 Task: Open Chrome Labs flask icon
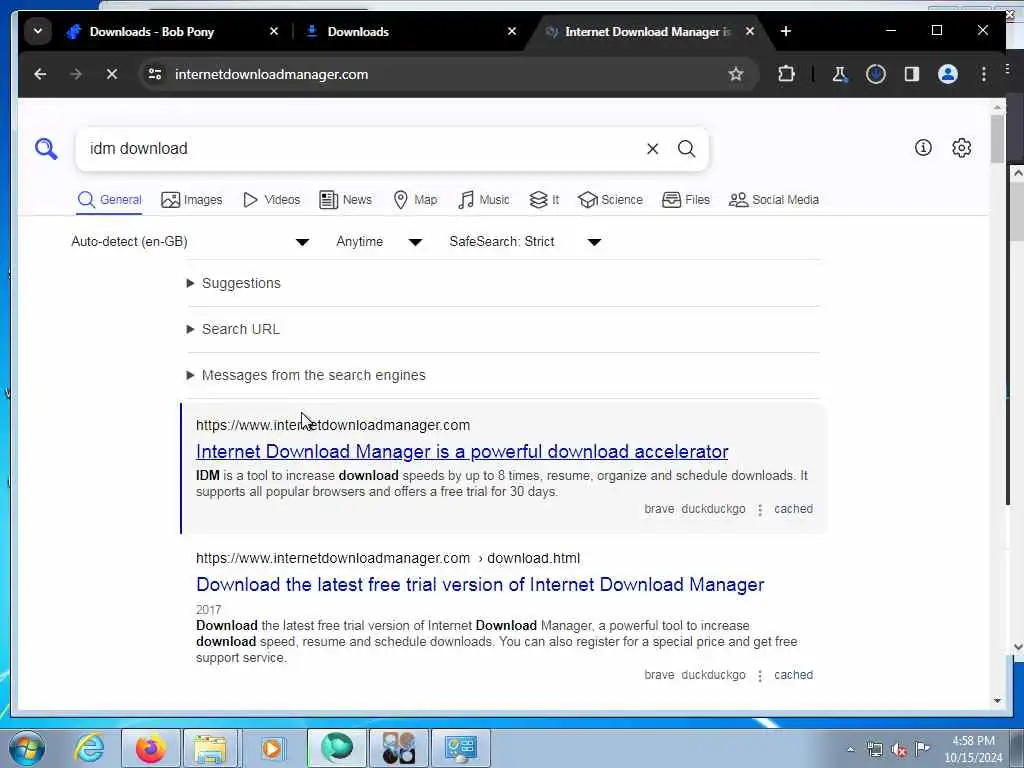point(840,74)
